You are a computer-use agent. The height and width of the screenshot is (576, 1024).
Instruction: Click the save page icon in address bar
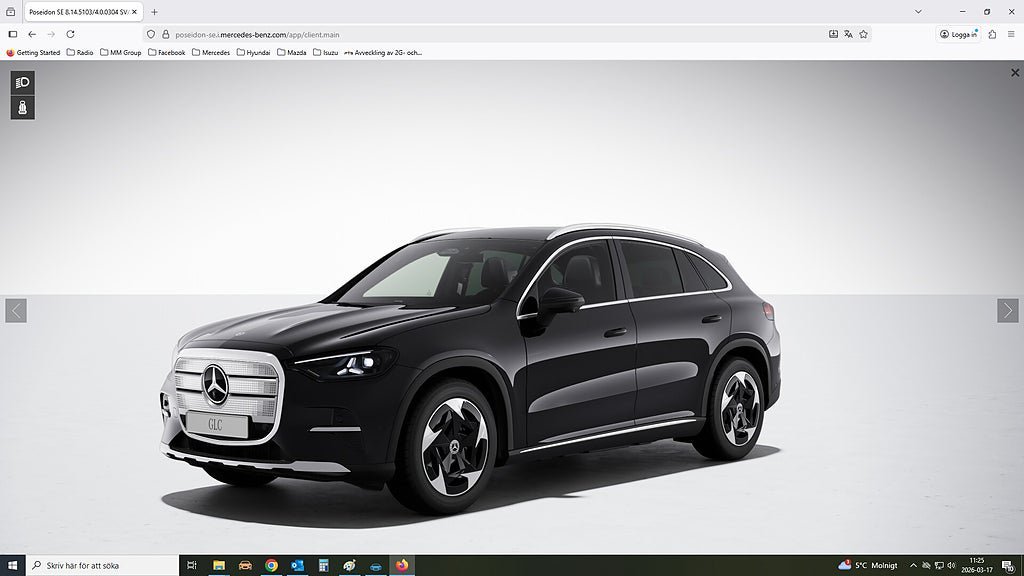click(832, 34)
